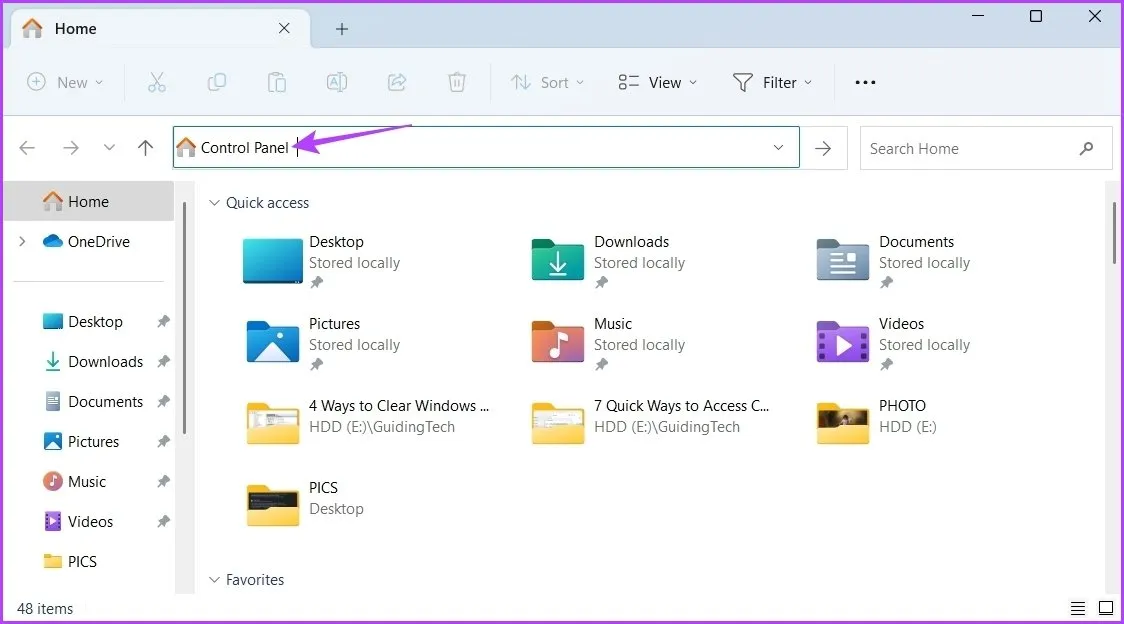Click the main pane vertical scrollbar
1124x624 pixels.
pyautogui.click(x=1115, y=233)
